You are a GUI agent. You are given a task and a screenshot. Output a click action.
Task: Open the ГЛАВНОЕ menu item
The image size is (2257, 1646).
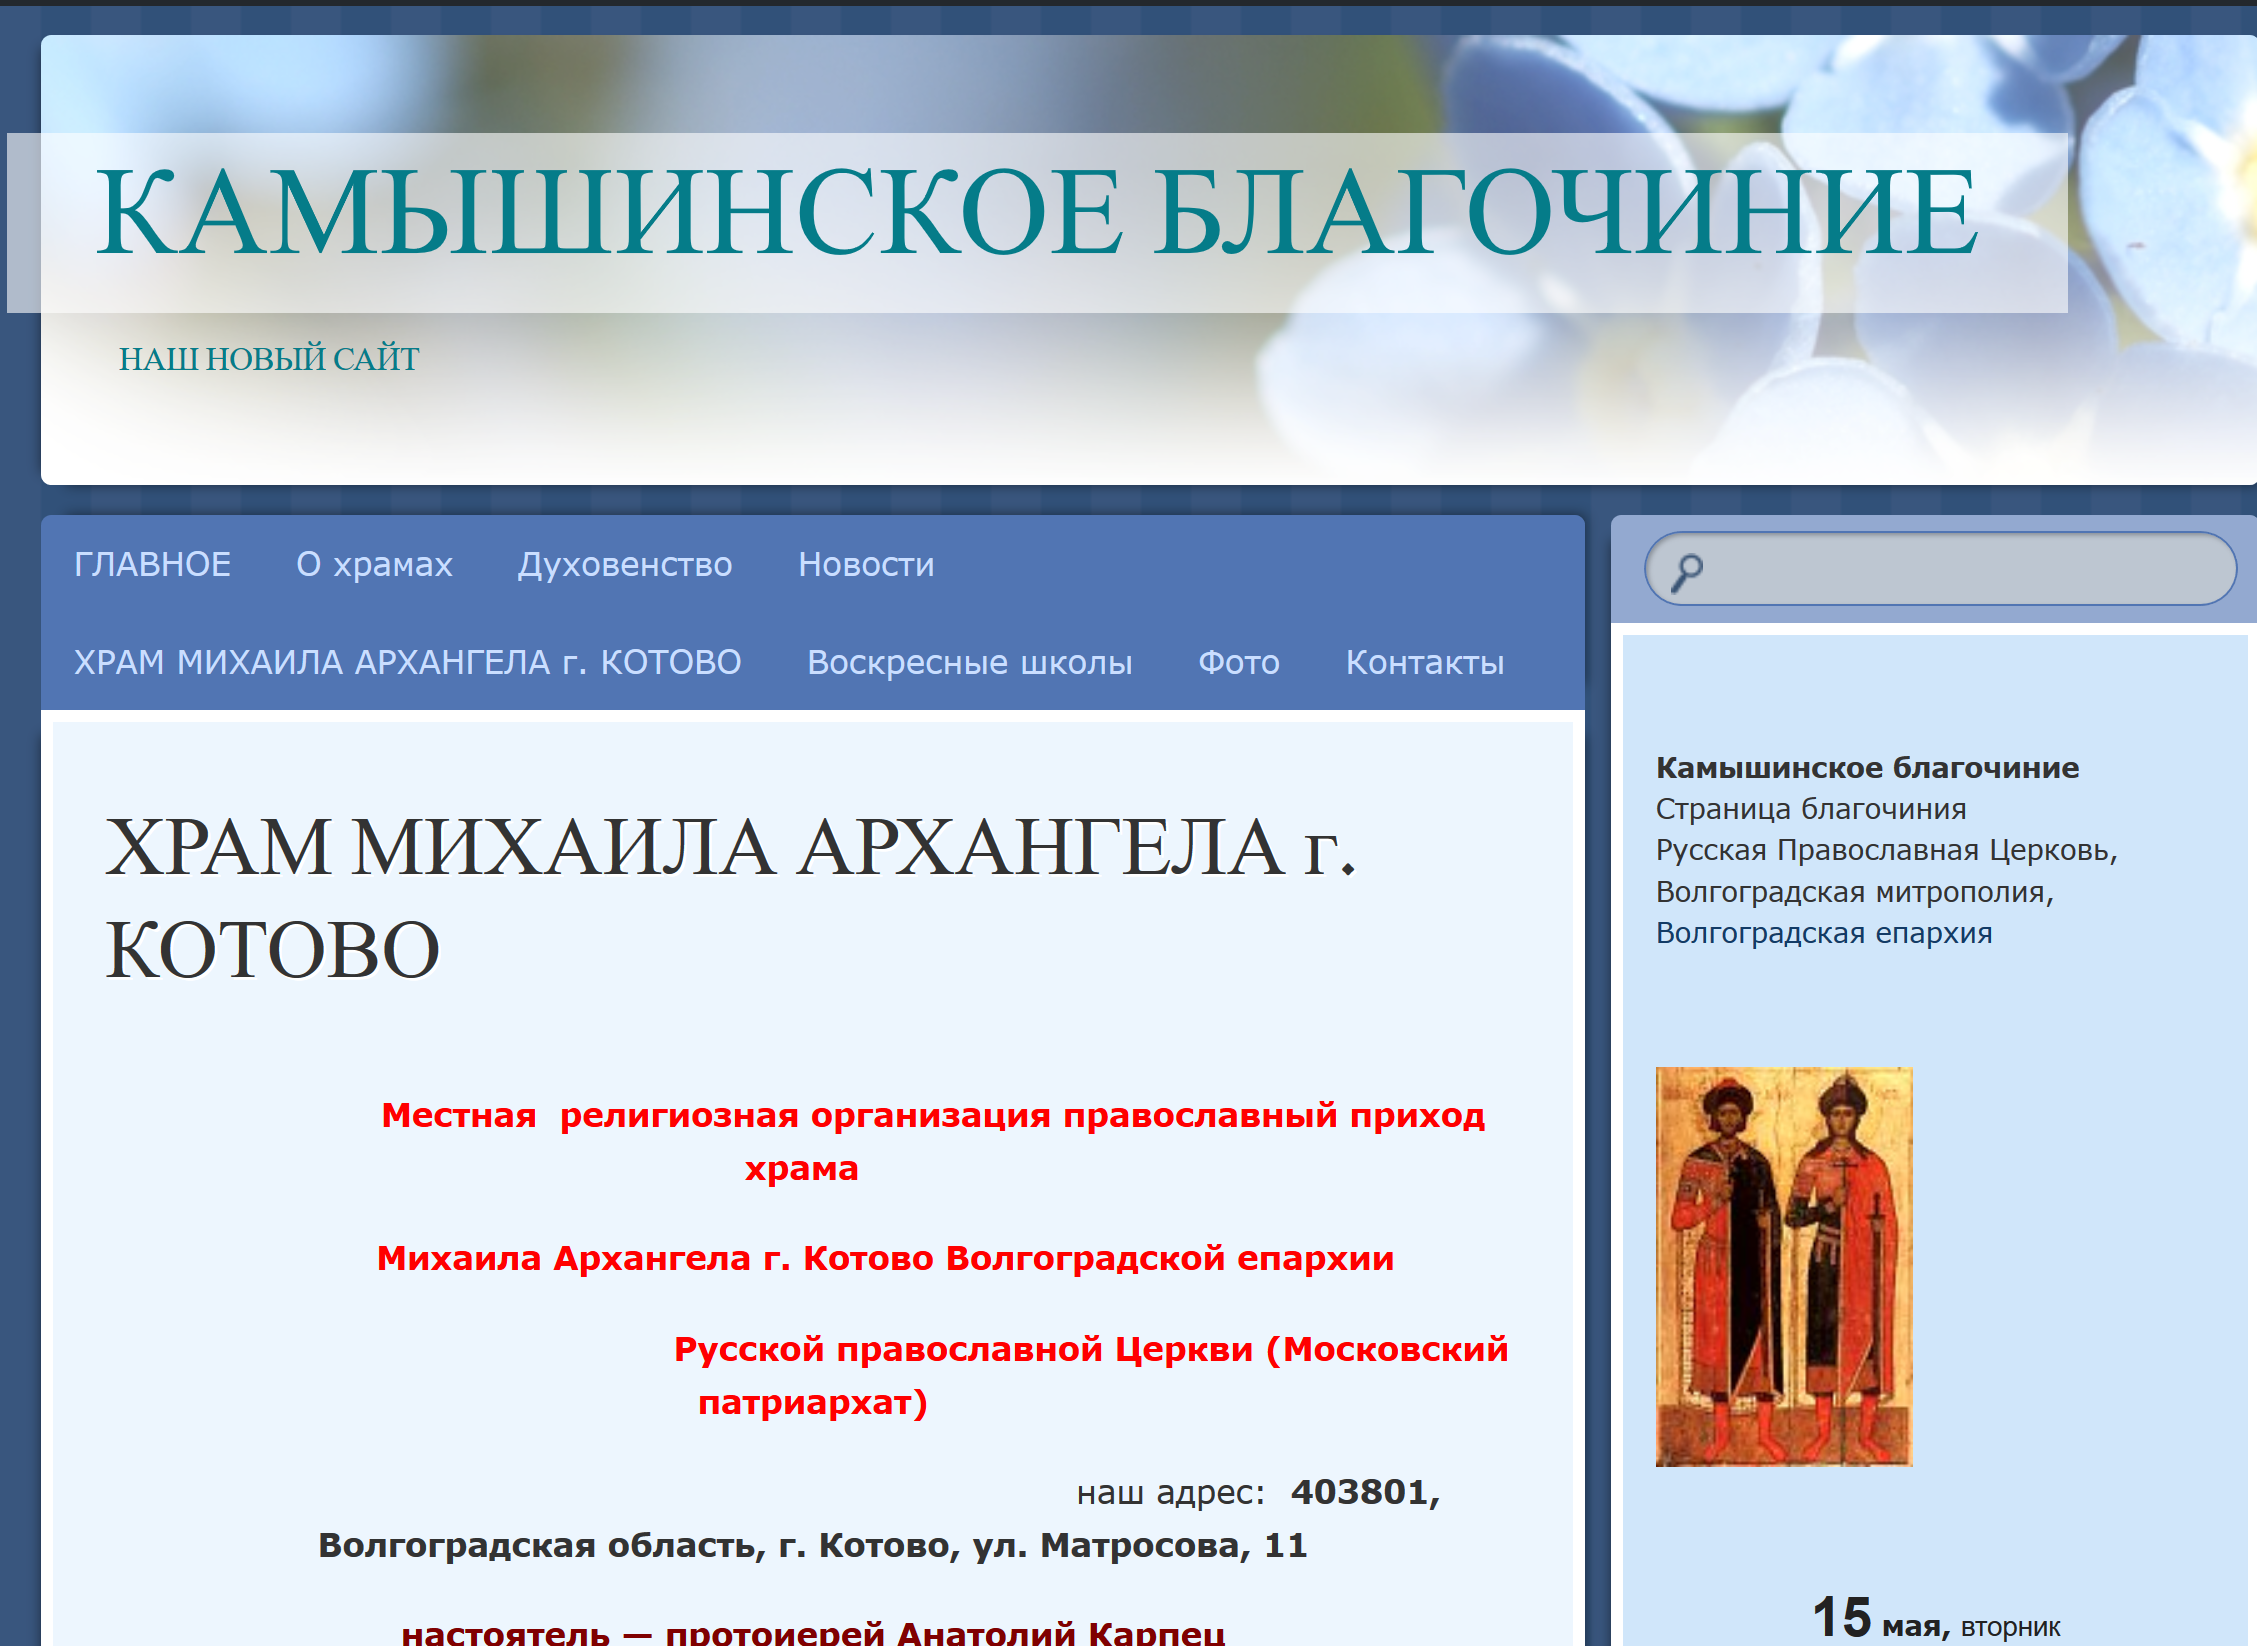153,564
